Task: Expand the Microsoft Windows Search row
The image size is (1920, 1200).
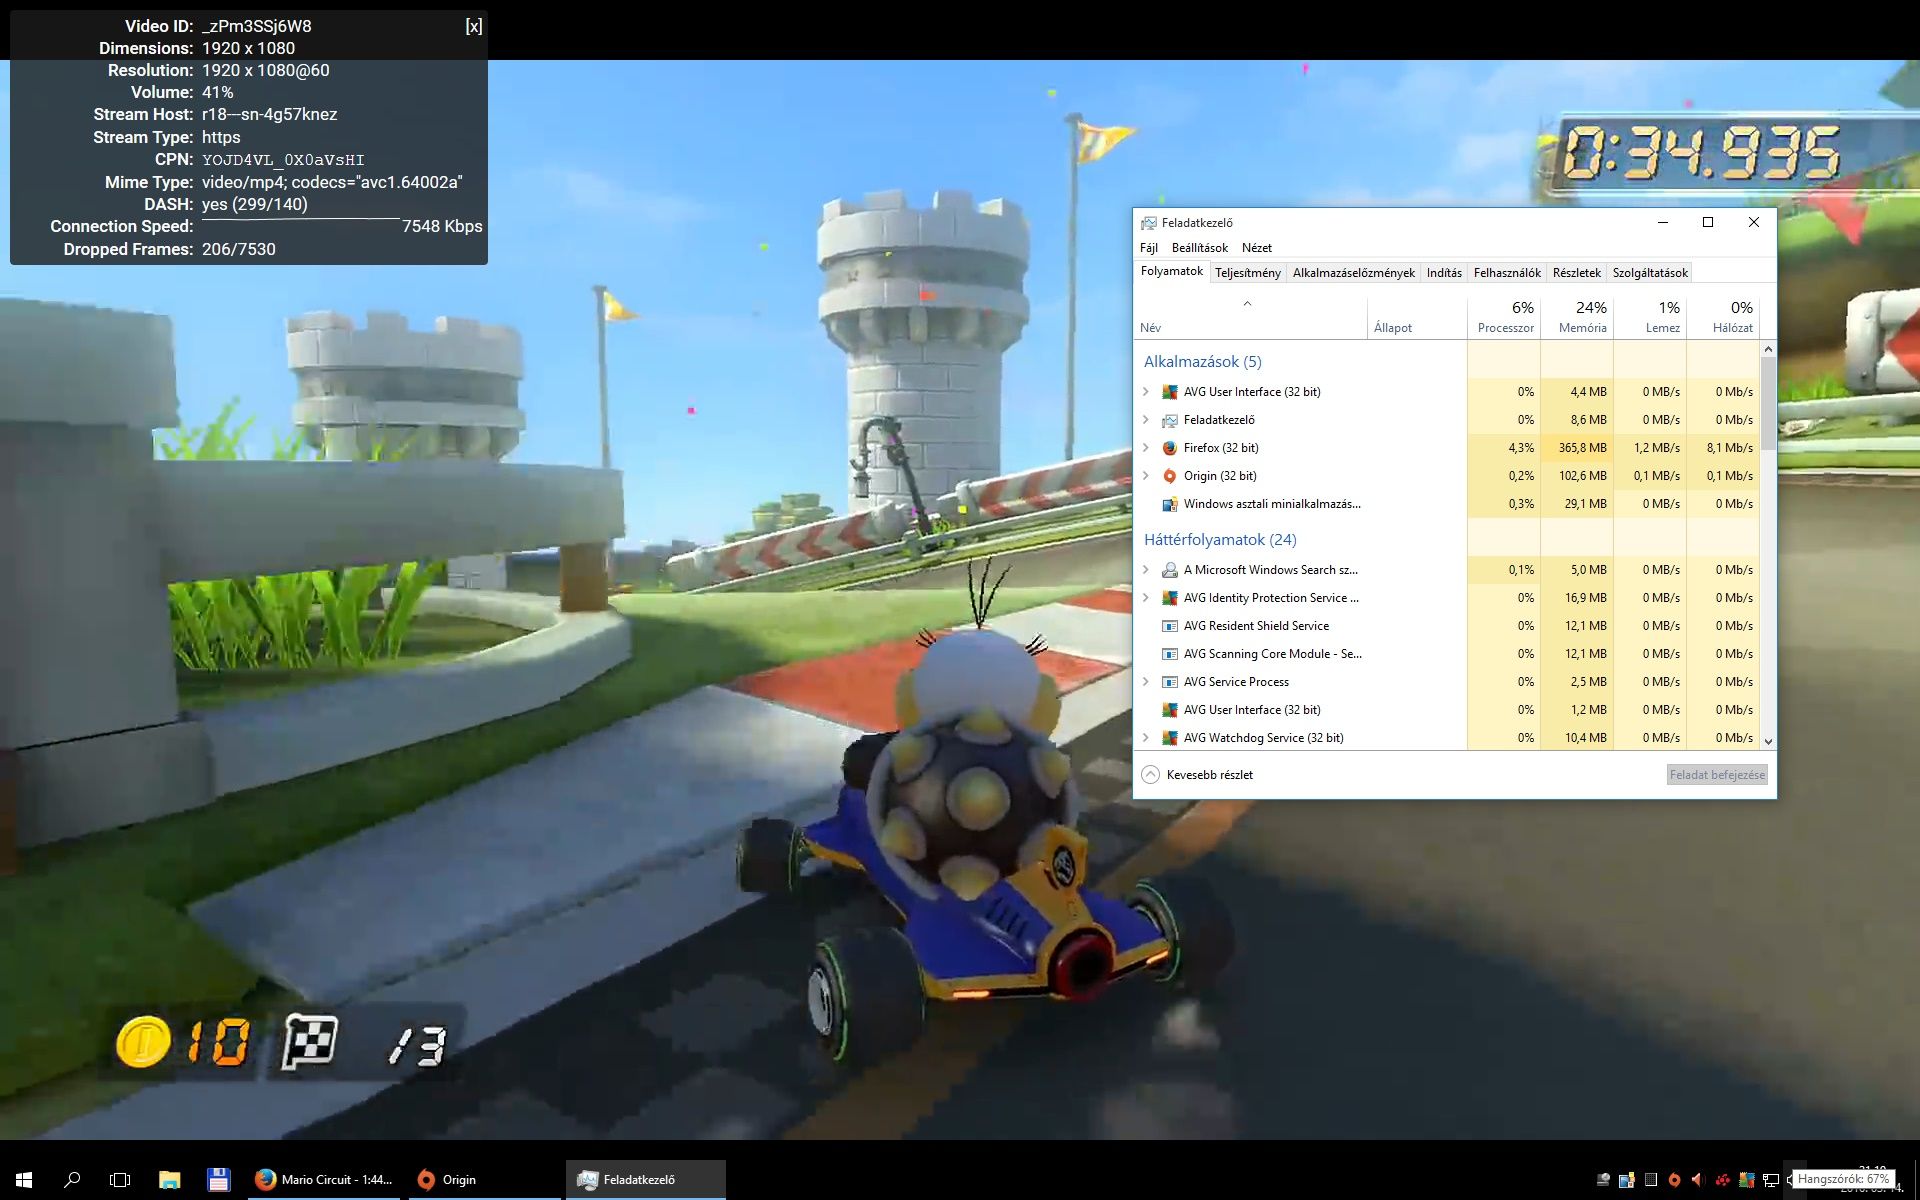Action: pyautogui.click(x=1146, y=570)
